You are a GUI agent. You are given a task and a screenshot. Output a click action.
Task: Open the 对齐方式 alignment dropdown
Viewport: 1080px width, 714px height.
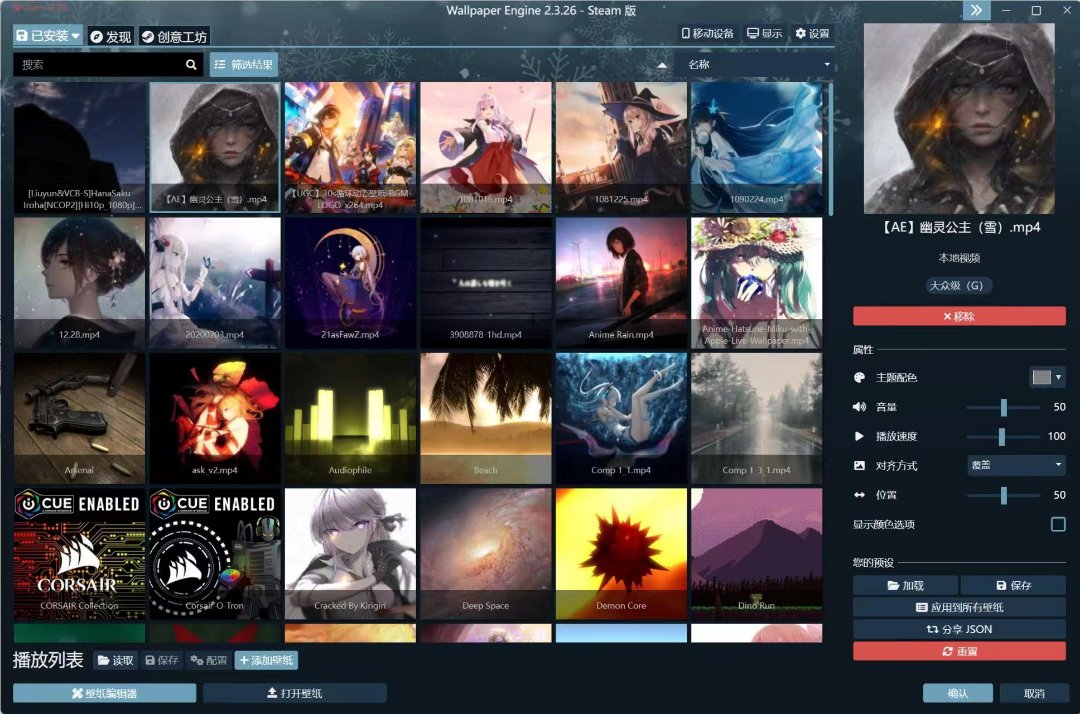pos(1015,465)
